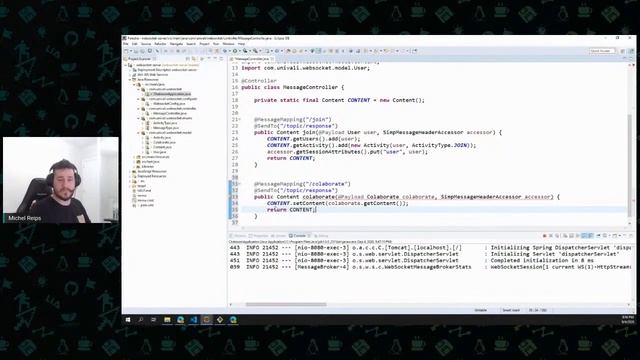640x360 pixels.
Task: Toggle Pin Console button
Action: [x=598, y=236]
